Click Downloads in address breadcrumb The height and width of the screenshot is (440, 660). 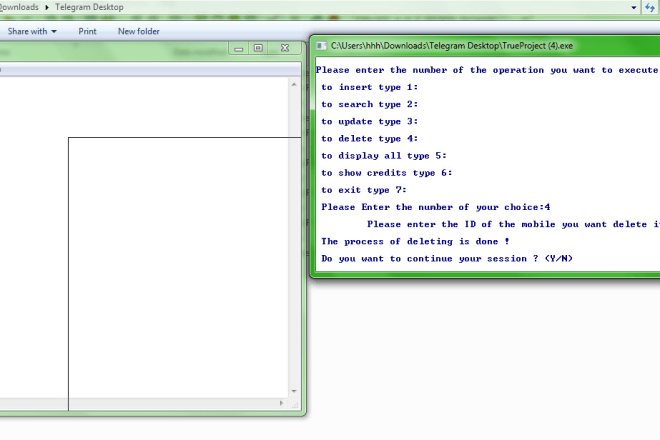tap(19, 7)
